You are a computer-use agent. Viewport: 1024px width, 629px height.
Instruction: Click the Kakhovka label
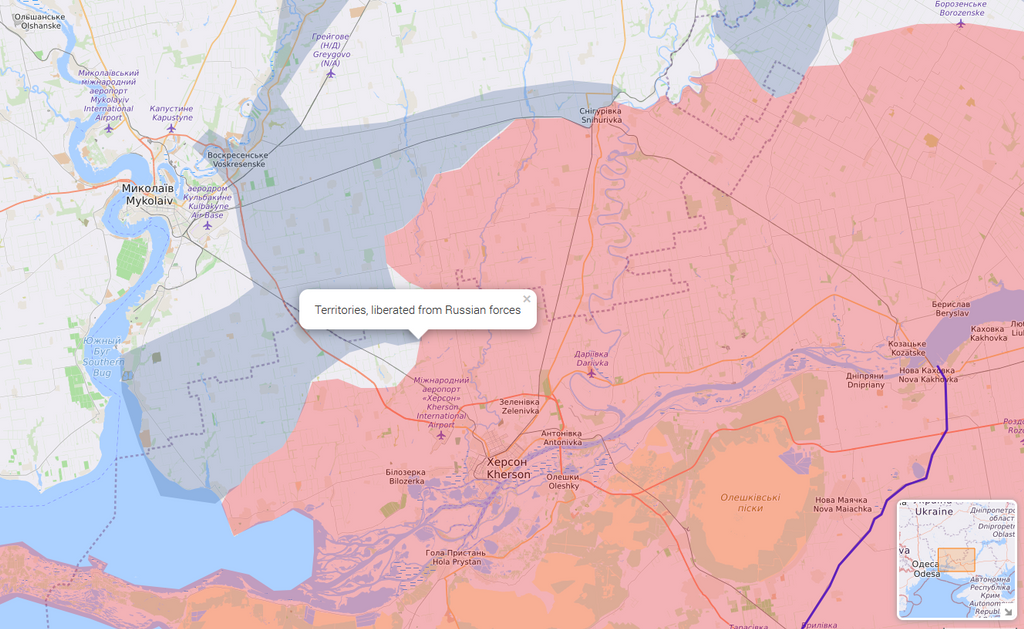(988, 333)
